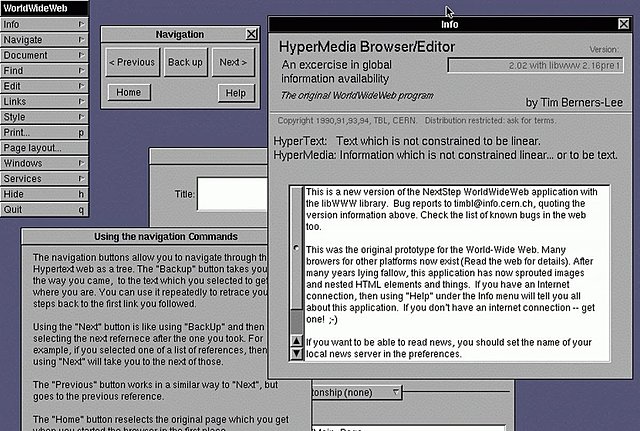
Task: Click the copyright line in Info window
Action: click(x=417, y=120)
